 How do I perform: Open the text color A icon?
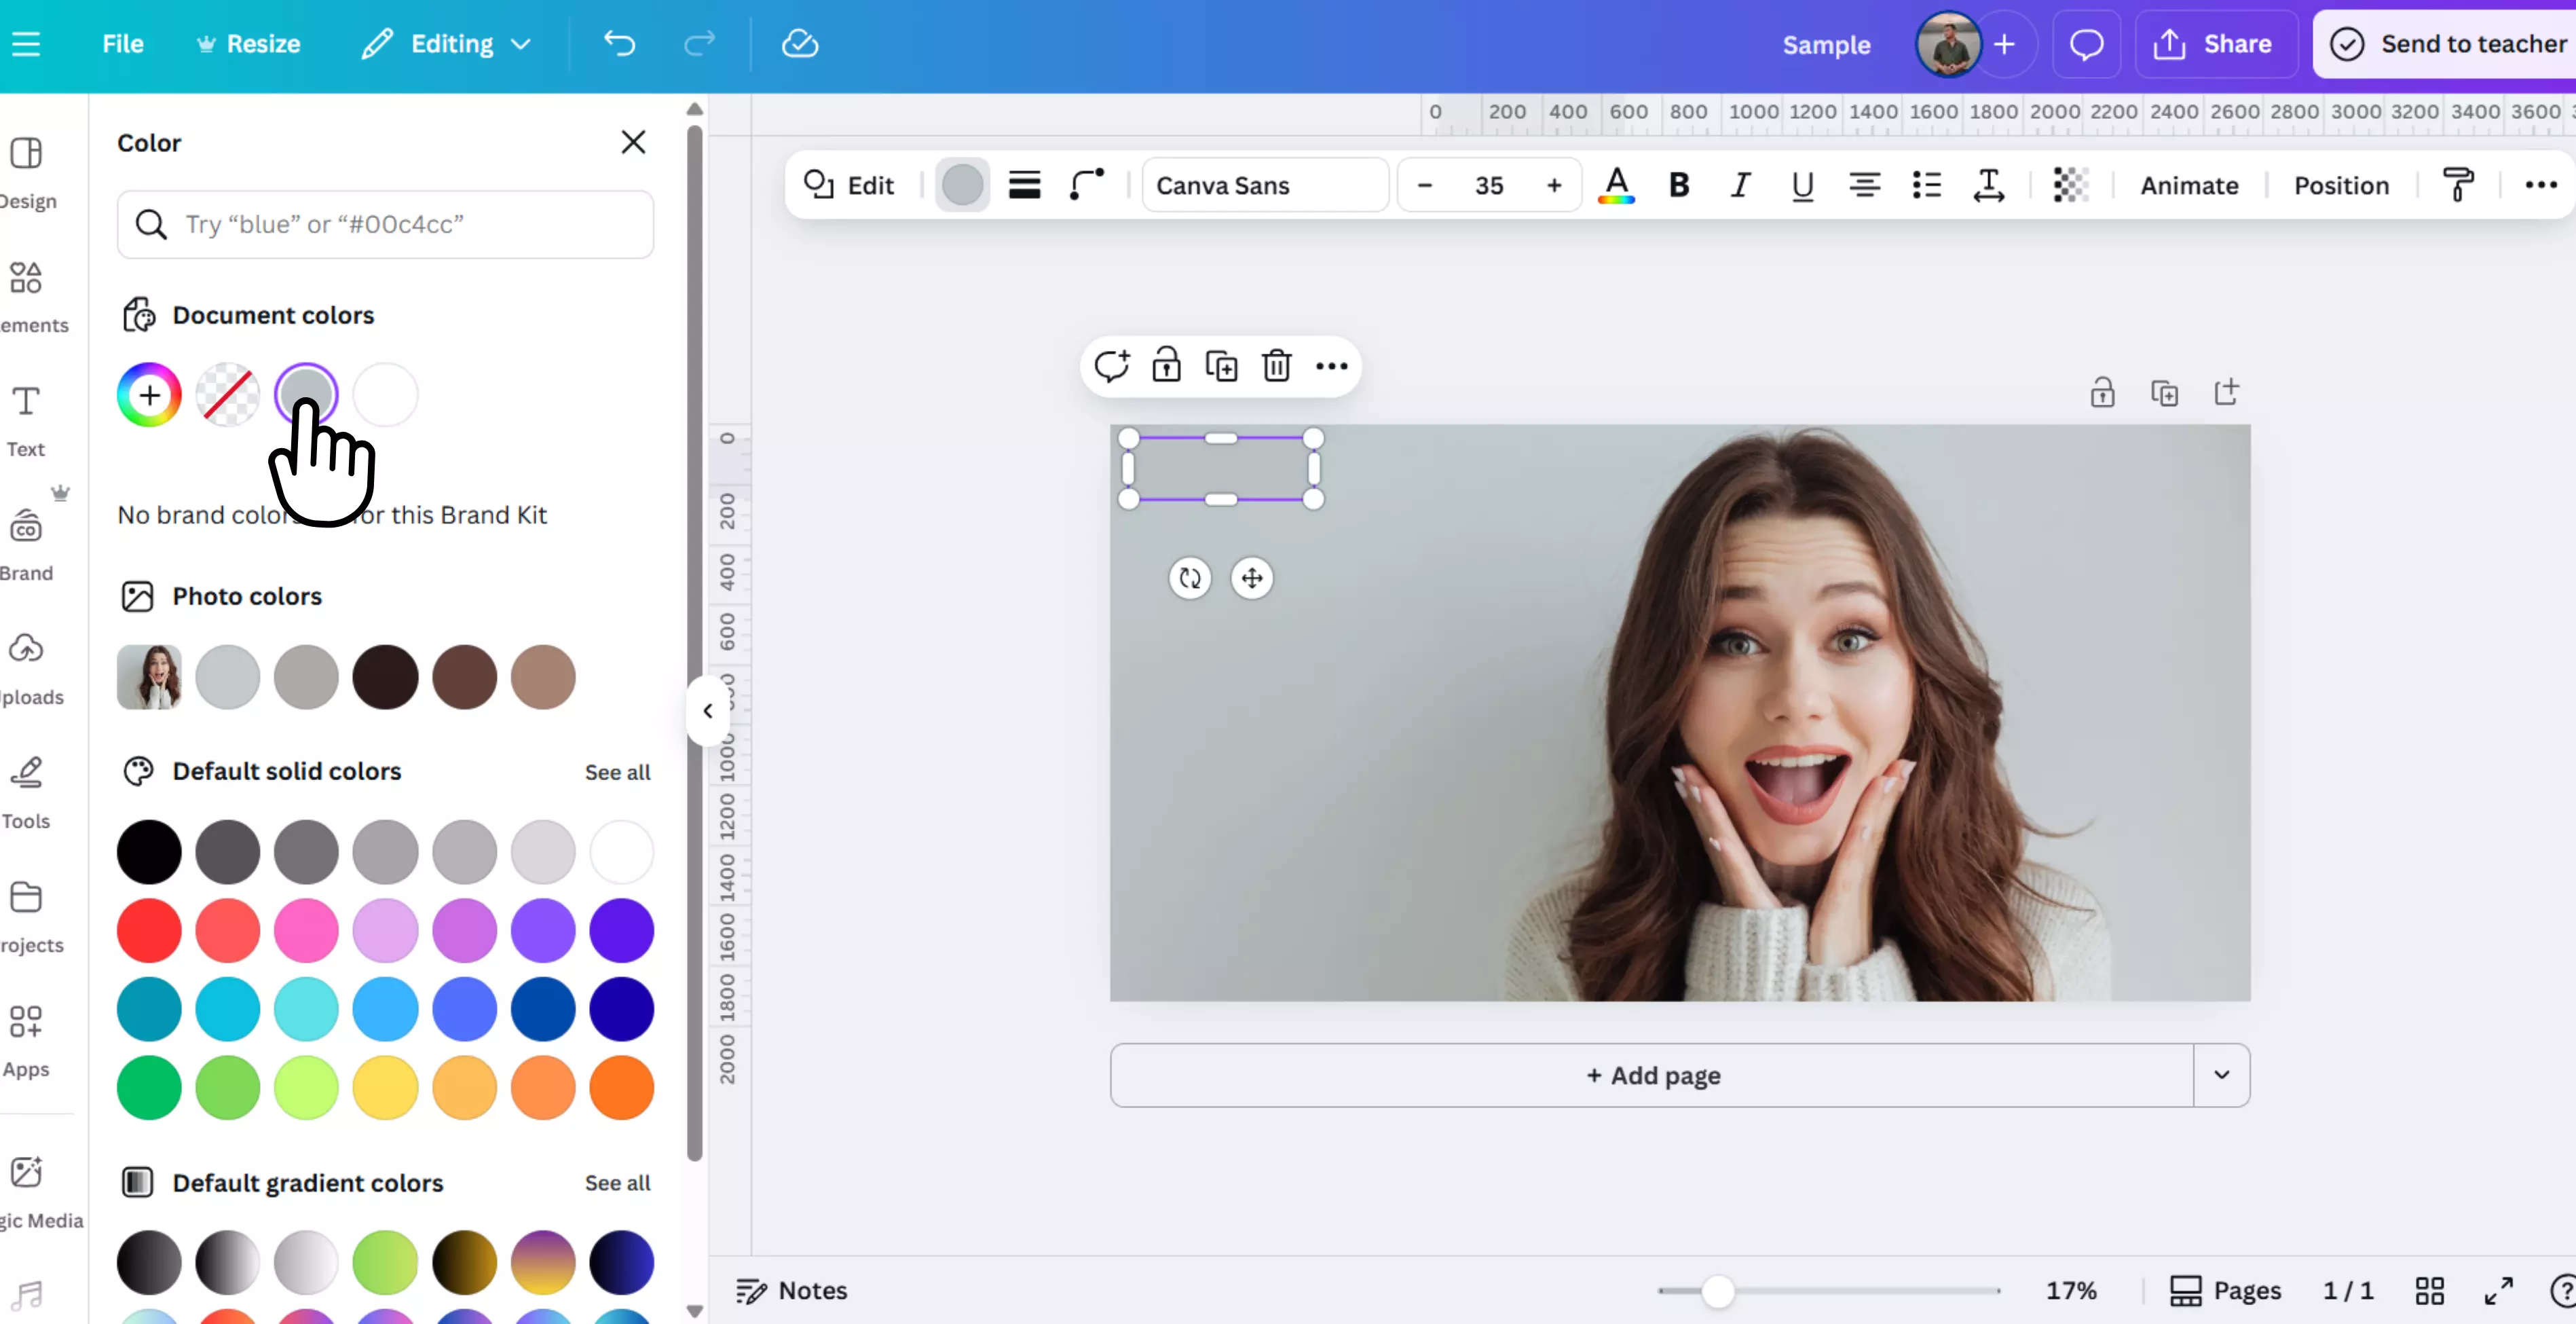coord(1616,185)
